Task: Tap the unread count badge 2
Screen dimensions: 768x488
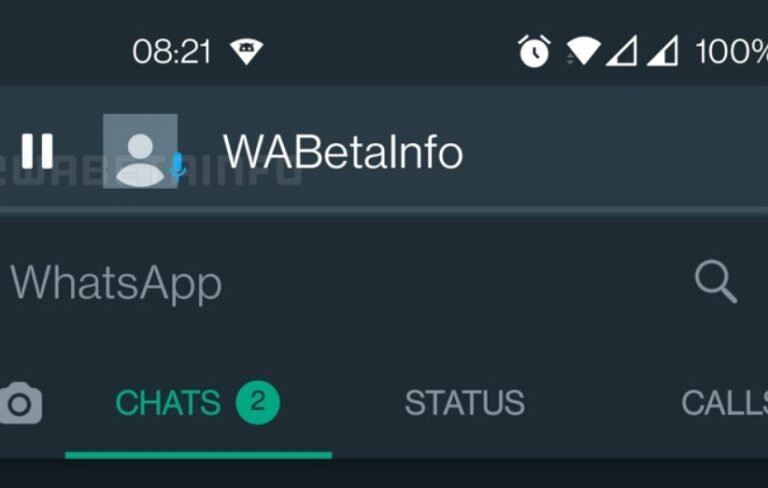Action: (258, 402)
